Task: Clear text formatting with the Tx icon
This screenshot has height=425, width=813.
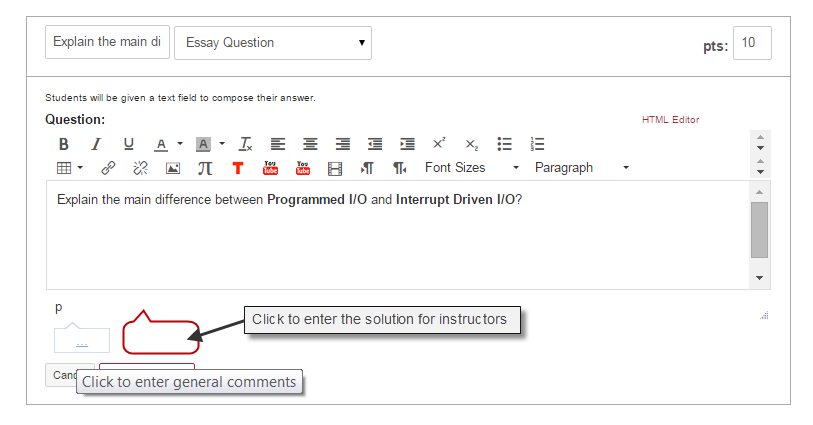Action: [x=246, y=144]
